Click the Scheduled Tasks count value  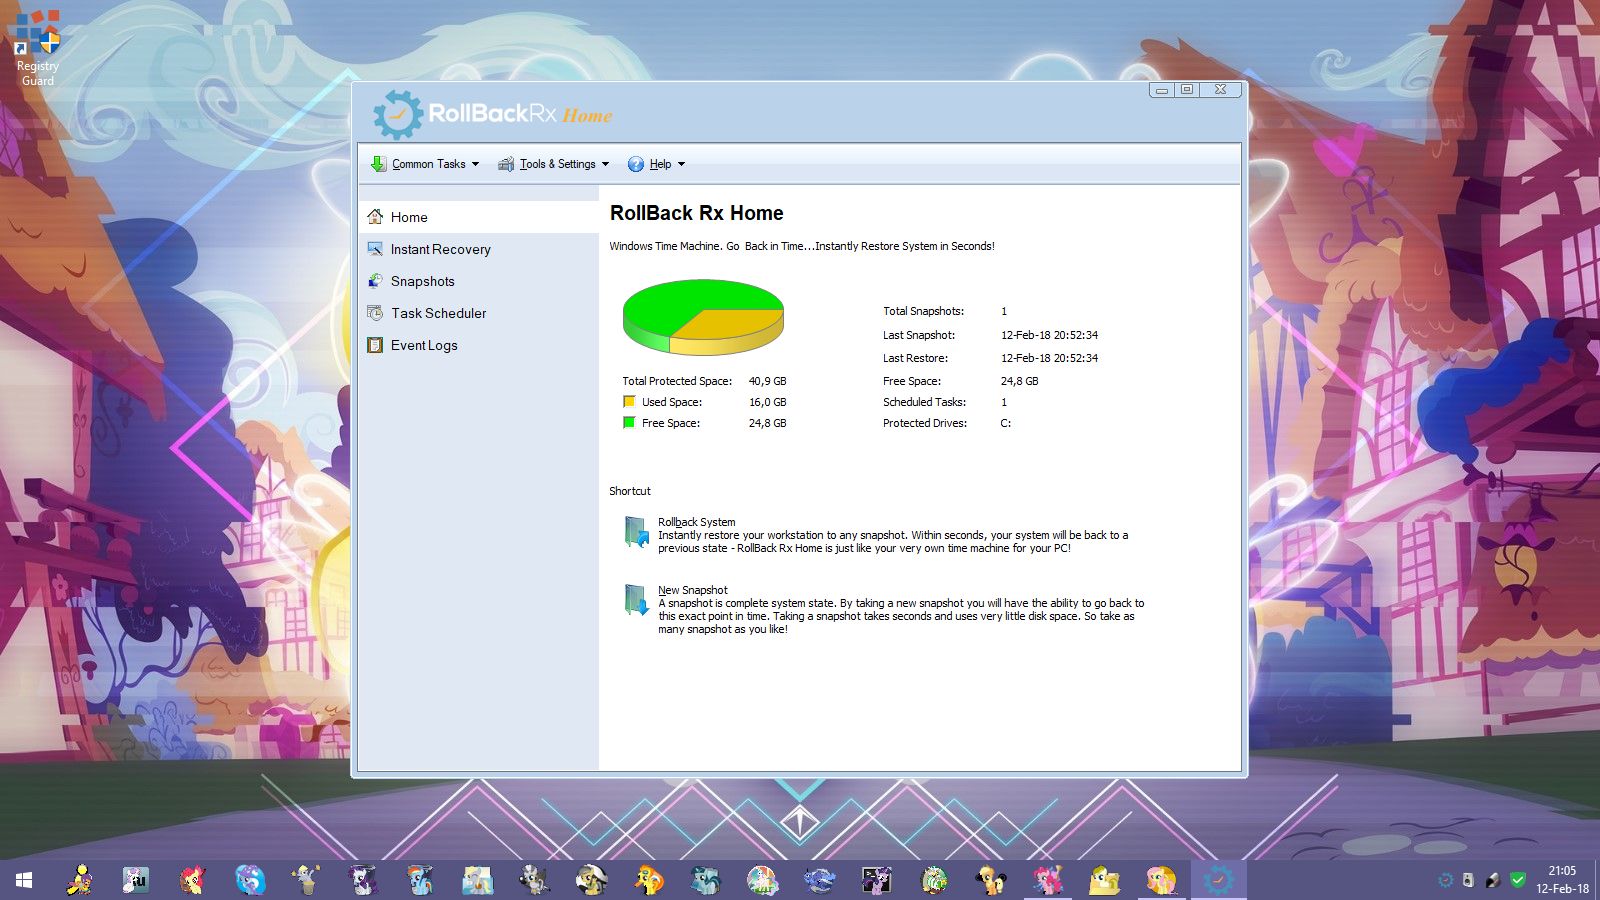click(1004, 402)
